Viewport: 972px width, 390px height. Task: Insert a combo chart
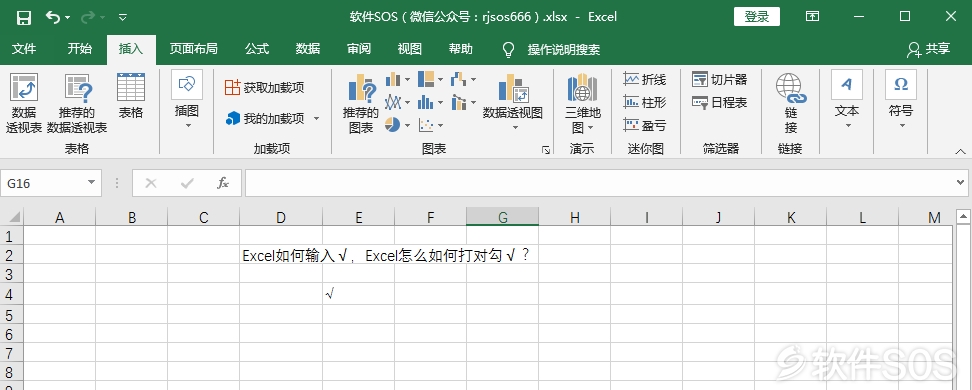(x=463, y=102)
